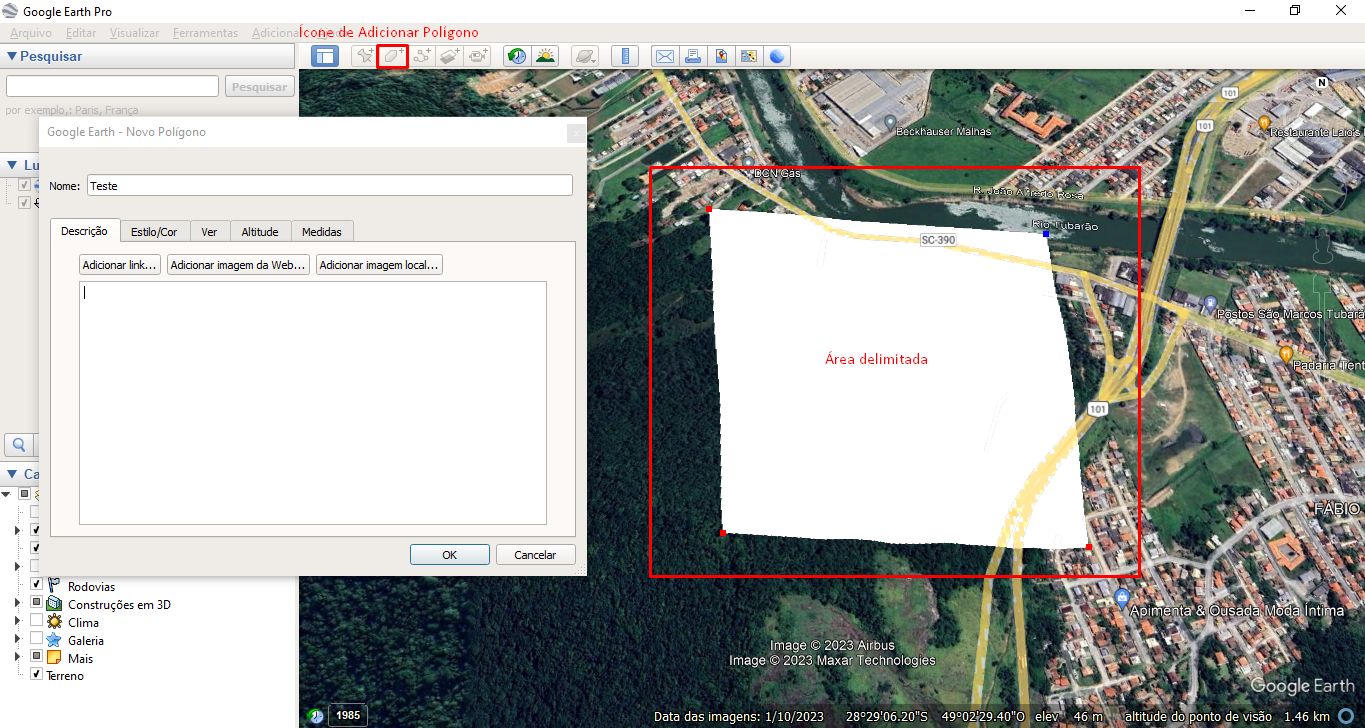Toggle the Mais layer checkbox
Viewport: 1365px width, 728px height.
36,656
